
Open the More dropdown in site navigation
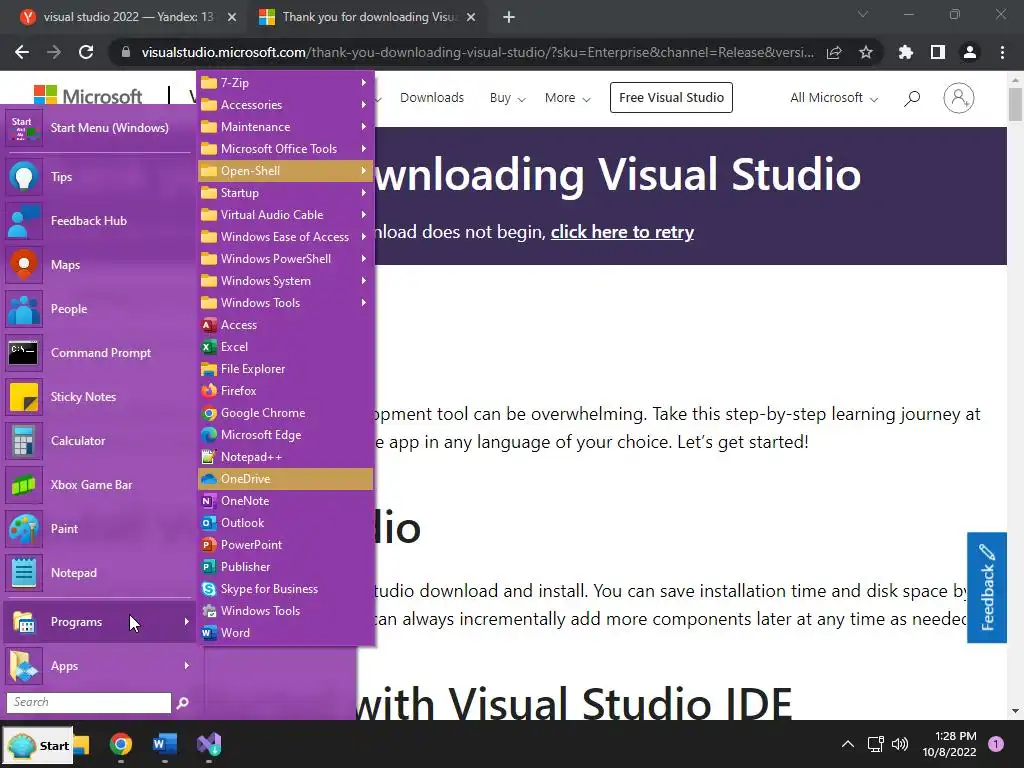(568, 98)
